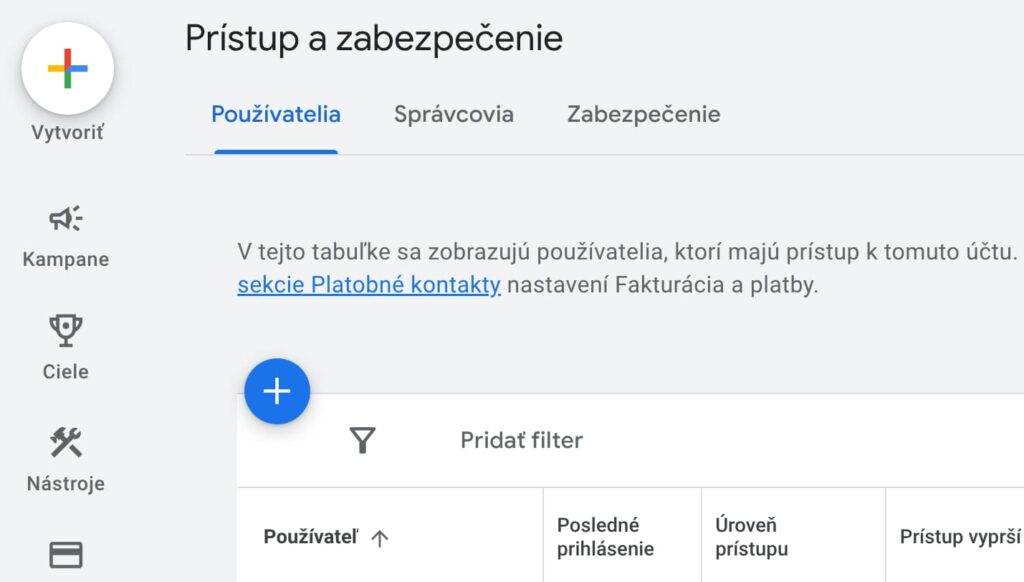The width and height of the screenshot is (1024, 582).
Task: Switch to the Správcovia tab
Action: tap(454, 114)
